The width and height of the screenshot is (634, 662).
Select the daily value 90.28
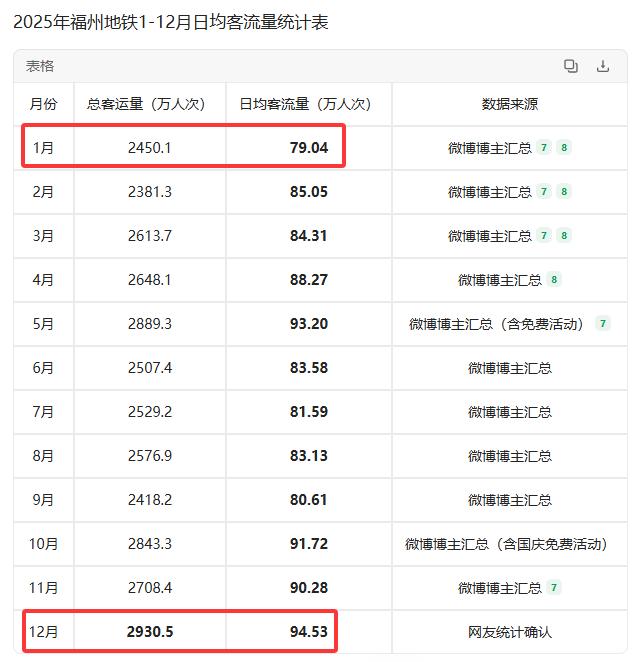coord(309,588)
